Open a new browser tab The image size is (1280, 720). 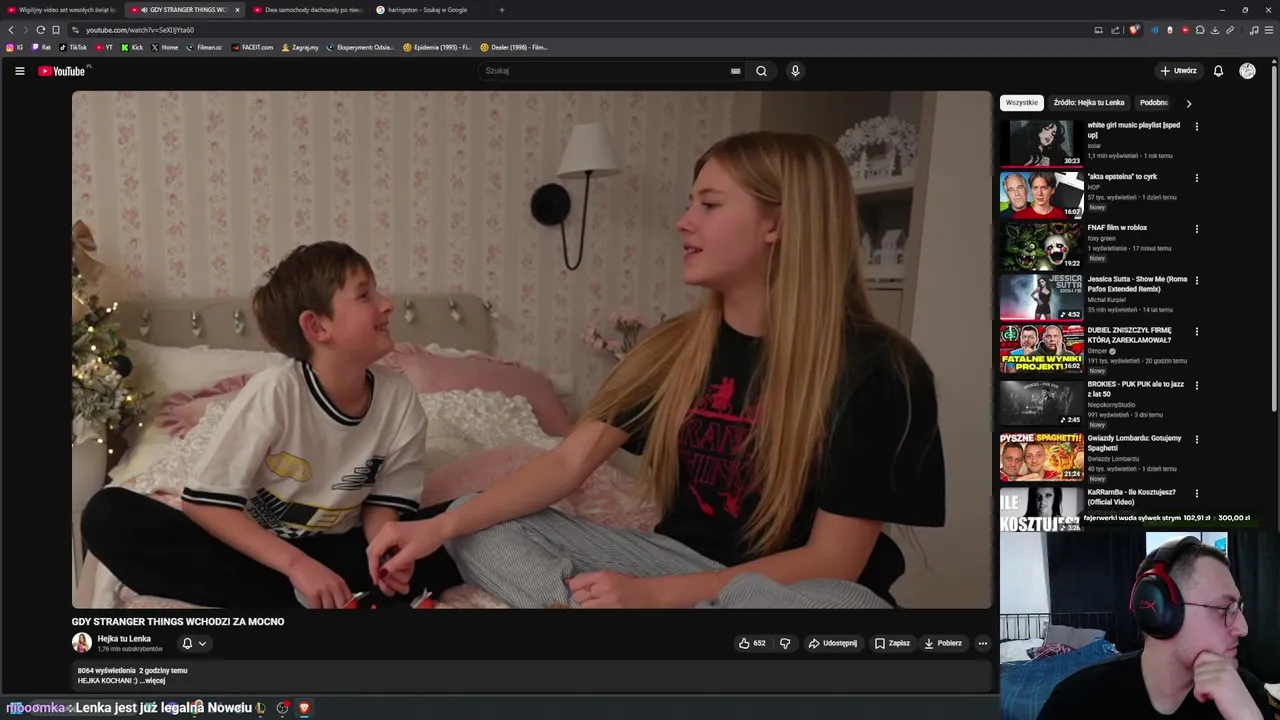(x=501, y=10)
